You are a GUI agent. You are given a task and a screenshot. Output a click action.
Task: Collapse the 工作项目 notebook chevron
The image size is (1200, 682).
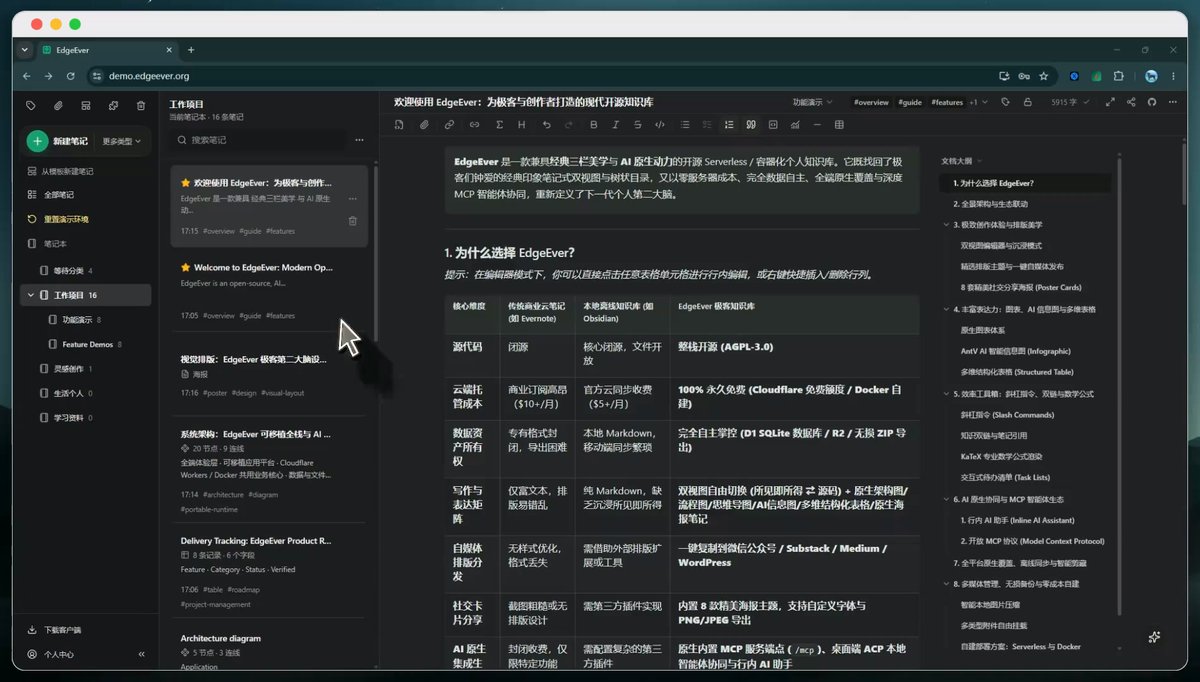click(31, 295)
